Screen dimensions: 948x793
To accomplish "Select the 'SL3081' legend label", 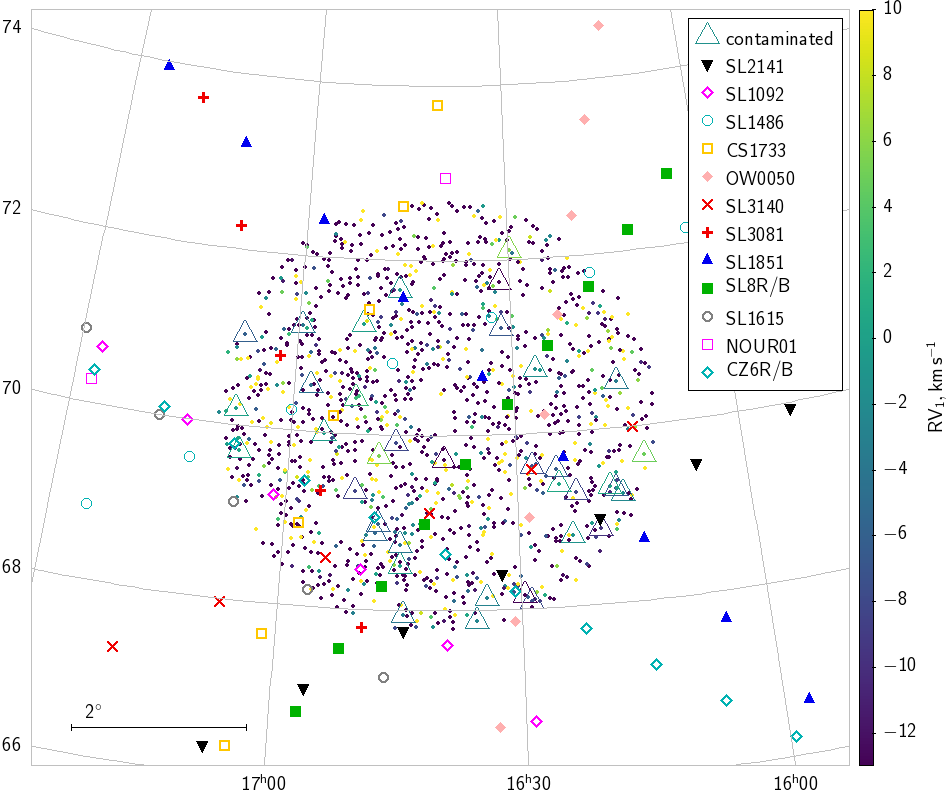I will click(x=755, y=234).
